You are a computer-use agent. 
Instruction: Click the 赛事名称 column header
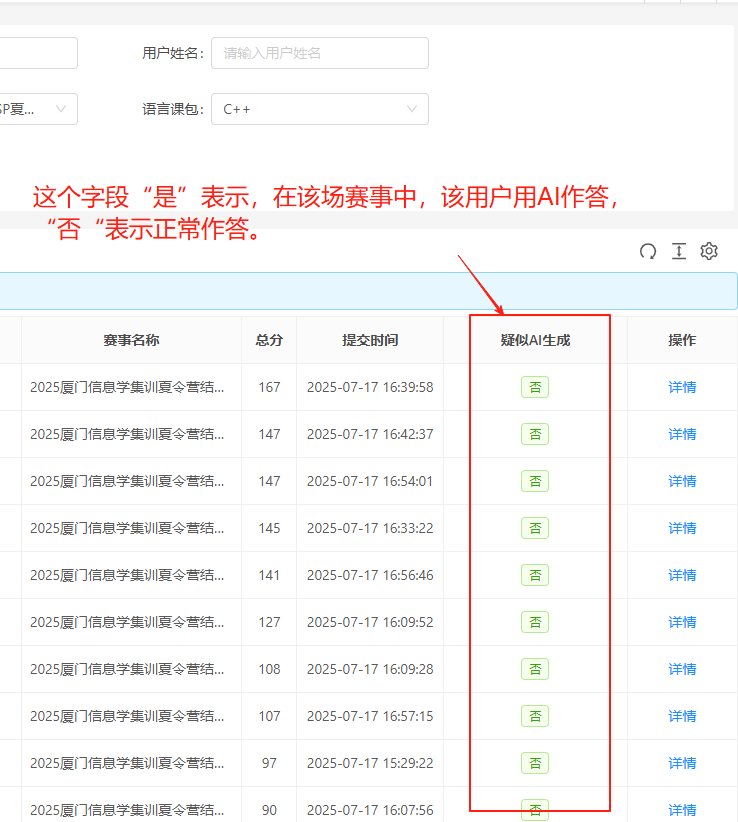coord(131,340)
